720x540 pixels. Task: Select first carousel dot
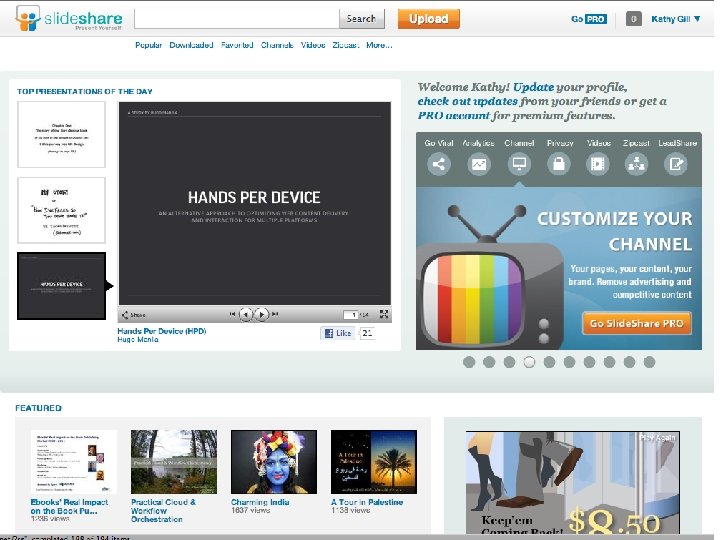(x=469, y=362)
